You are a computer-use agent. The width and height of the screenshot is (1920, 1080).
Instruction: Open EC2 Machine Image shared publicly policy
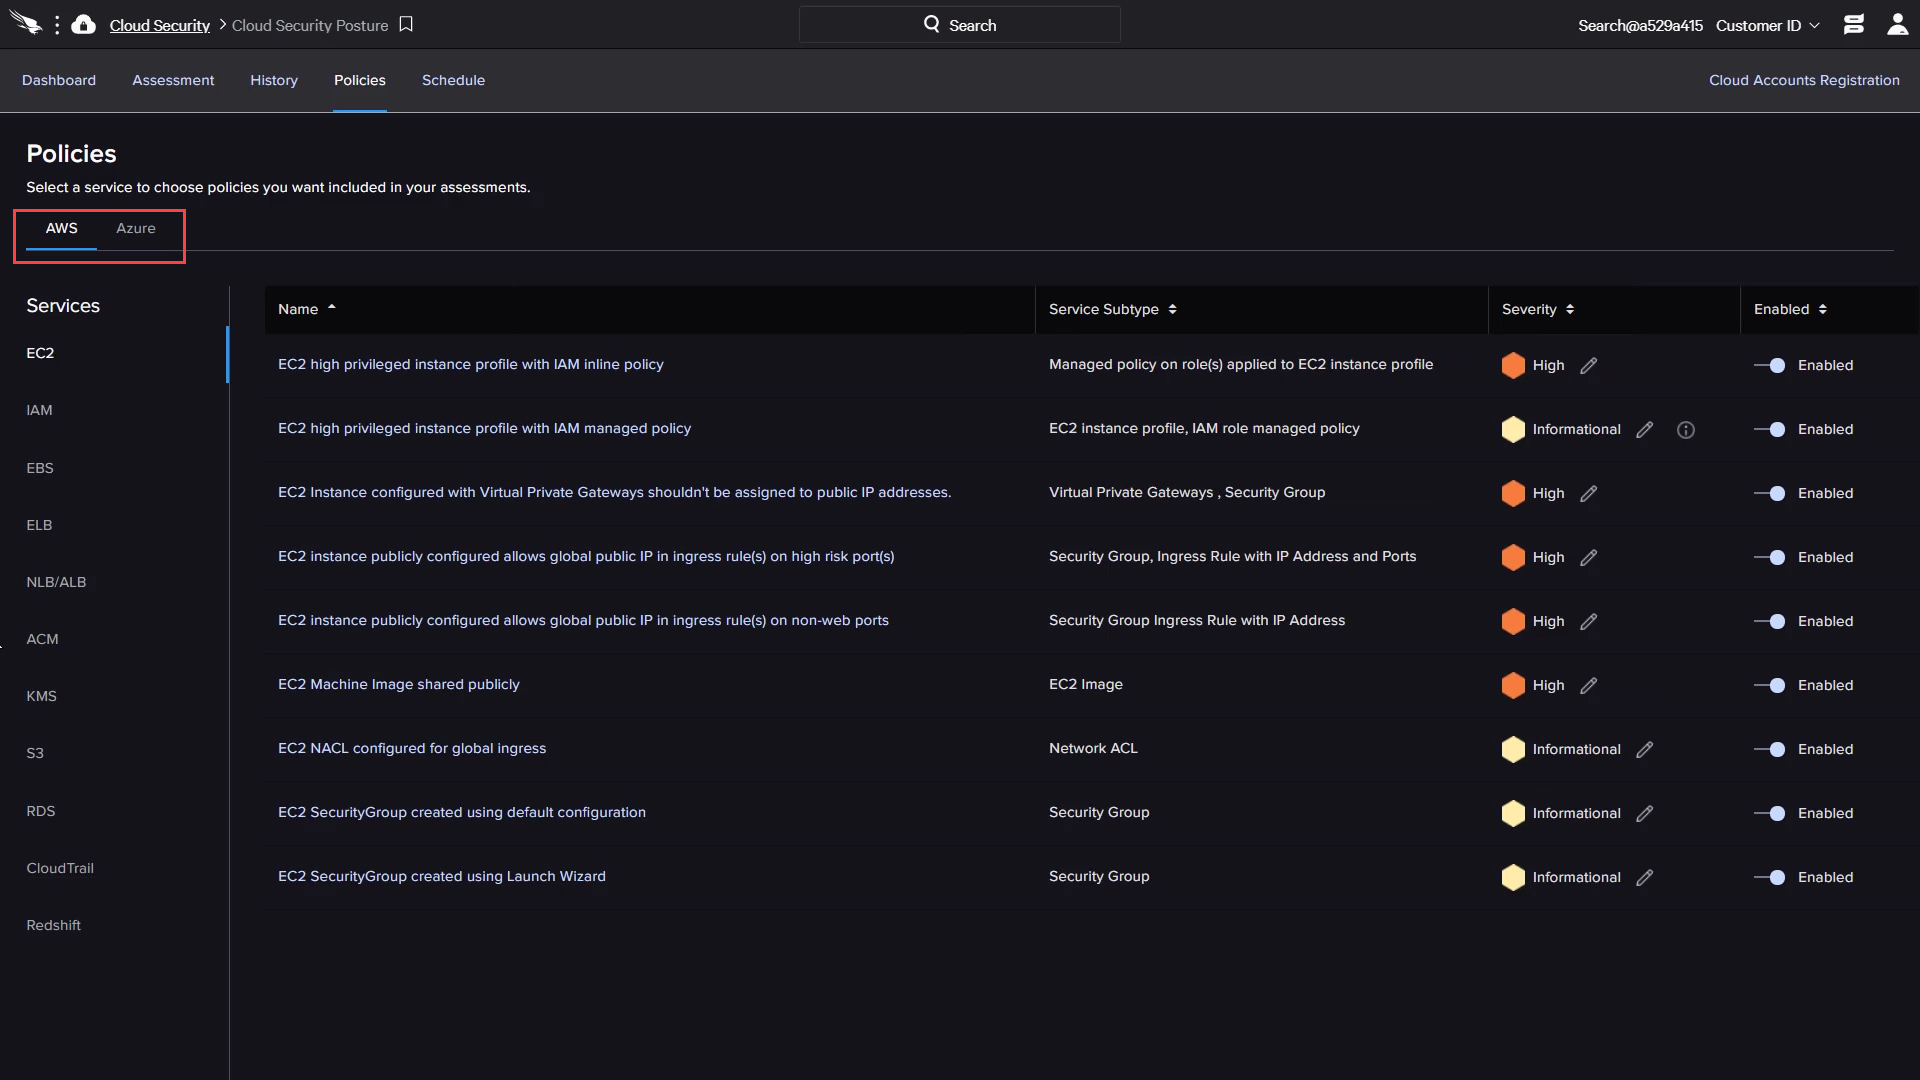point(399,684)
